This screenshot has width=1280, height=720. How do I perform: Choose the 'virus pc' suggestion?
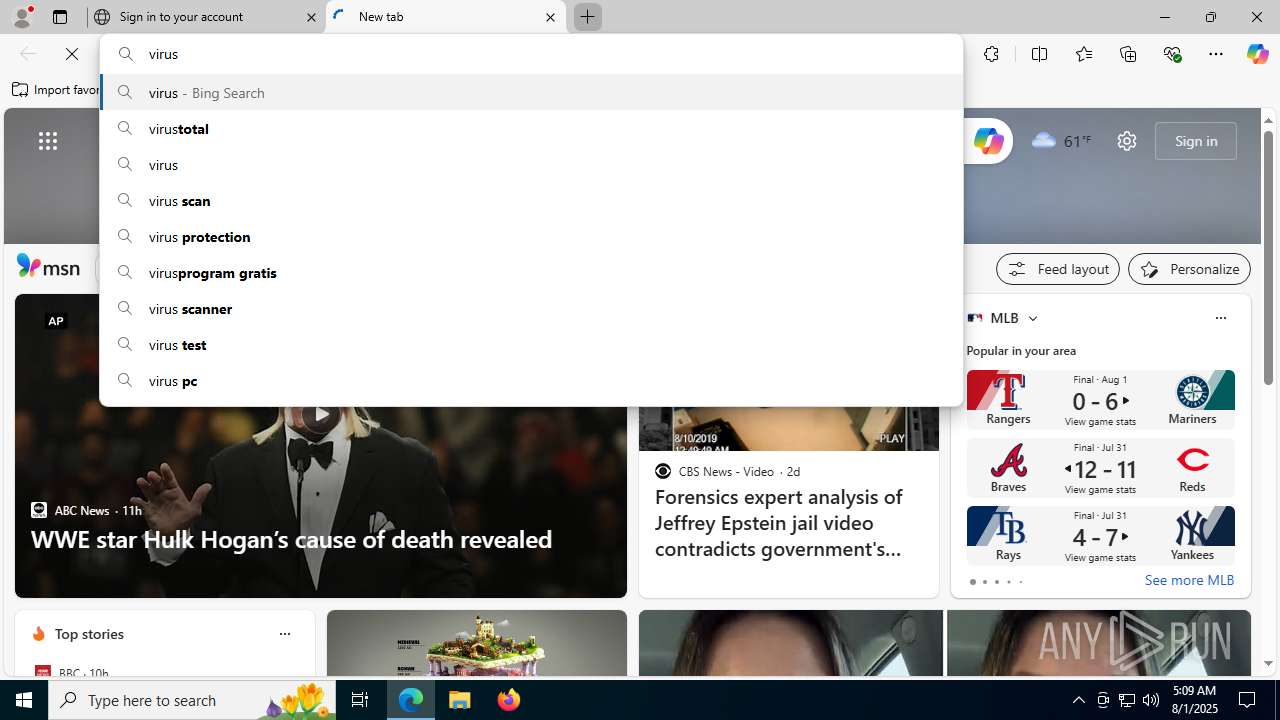pos(531,380)
